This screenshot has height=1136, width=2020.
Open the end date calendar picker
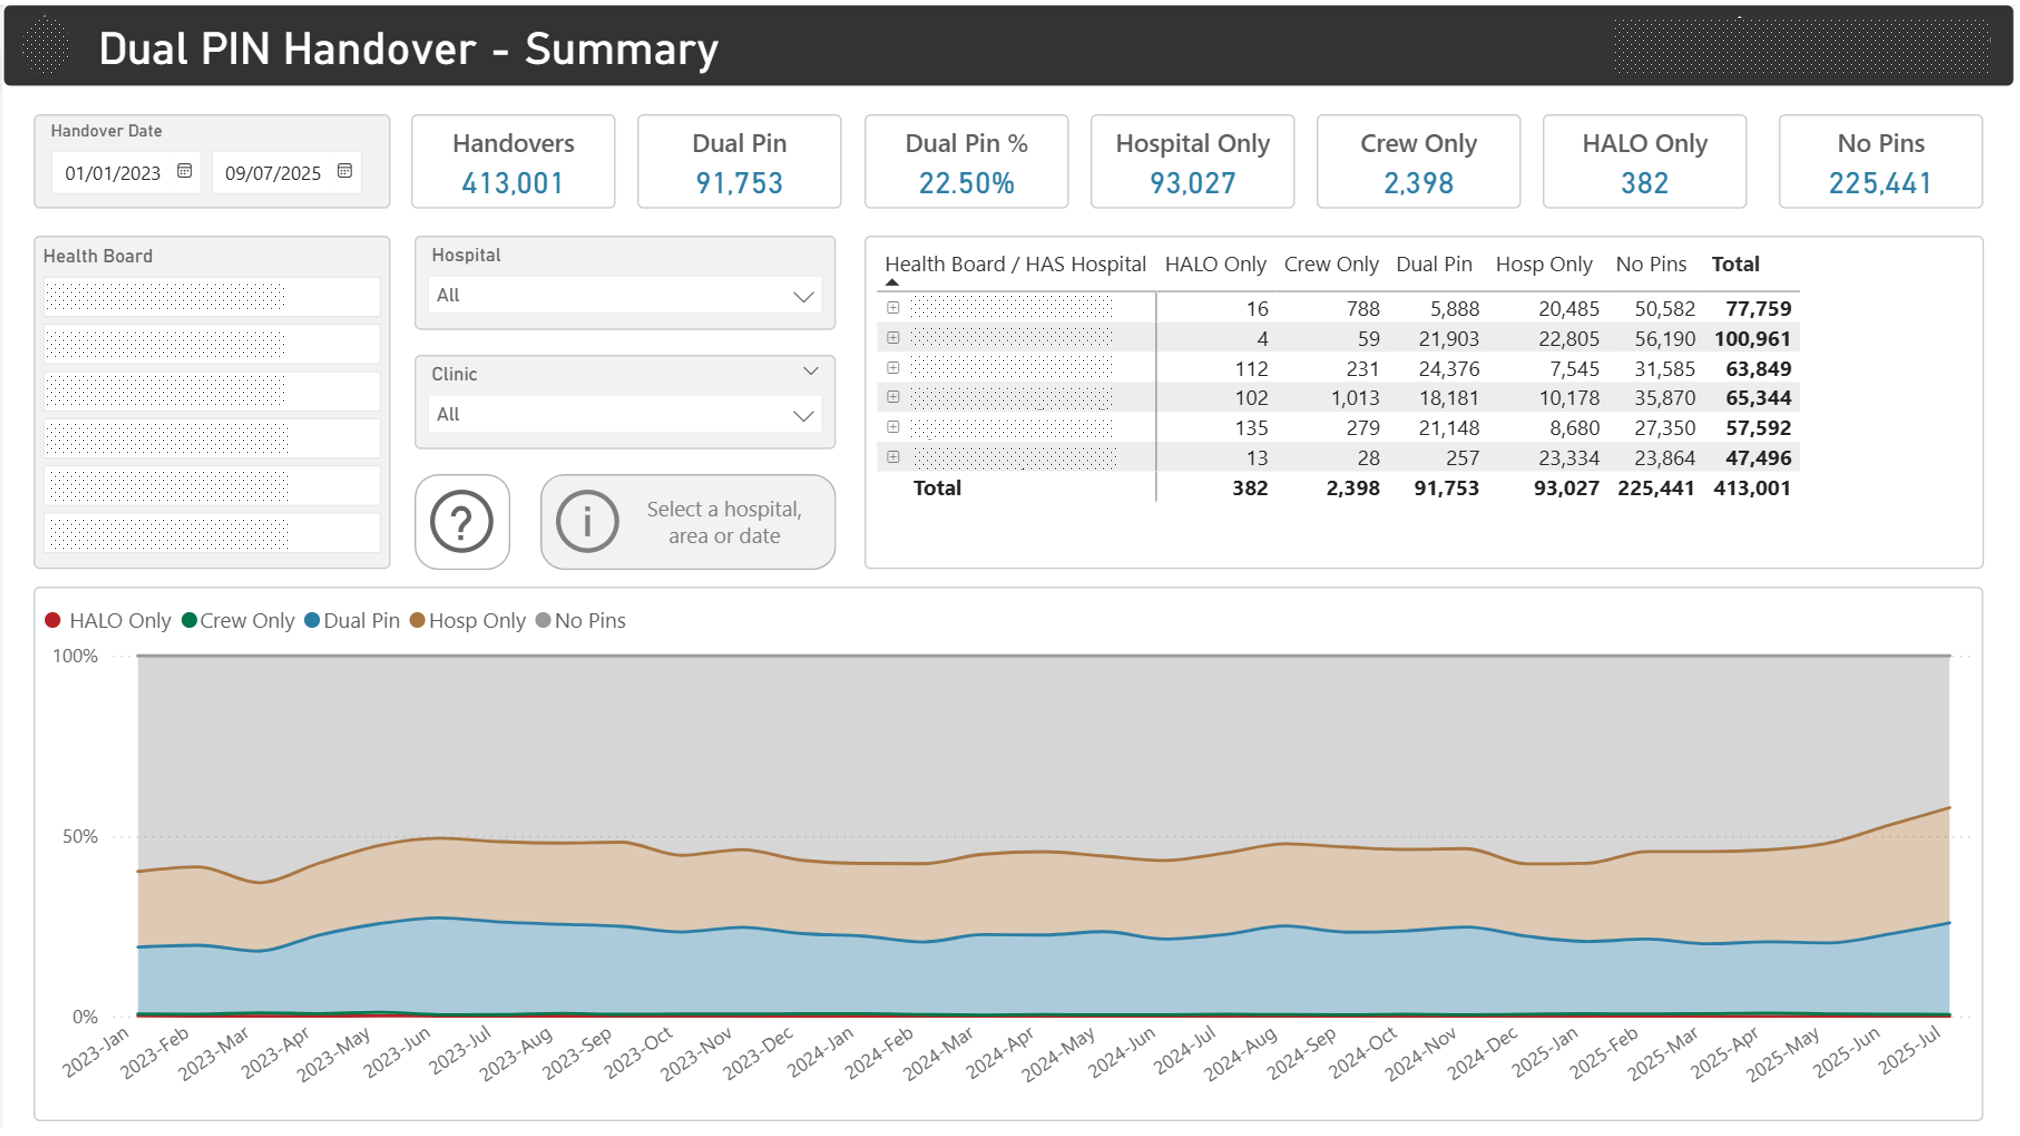pos(345,172)
